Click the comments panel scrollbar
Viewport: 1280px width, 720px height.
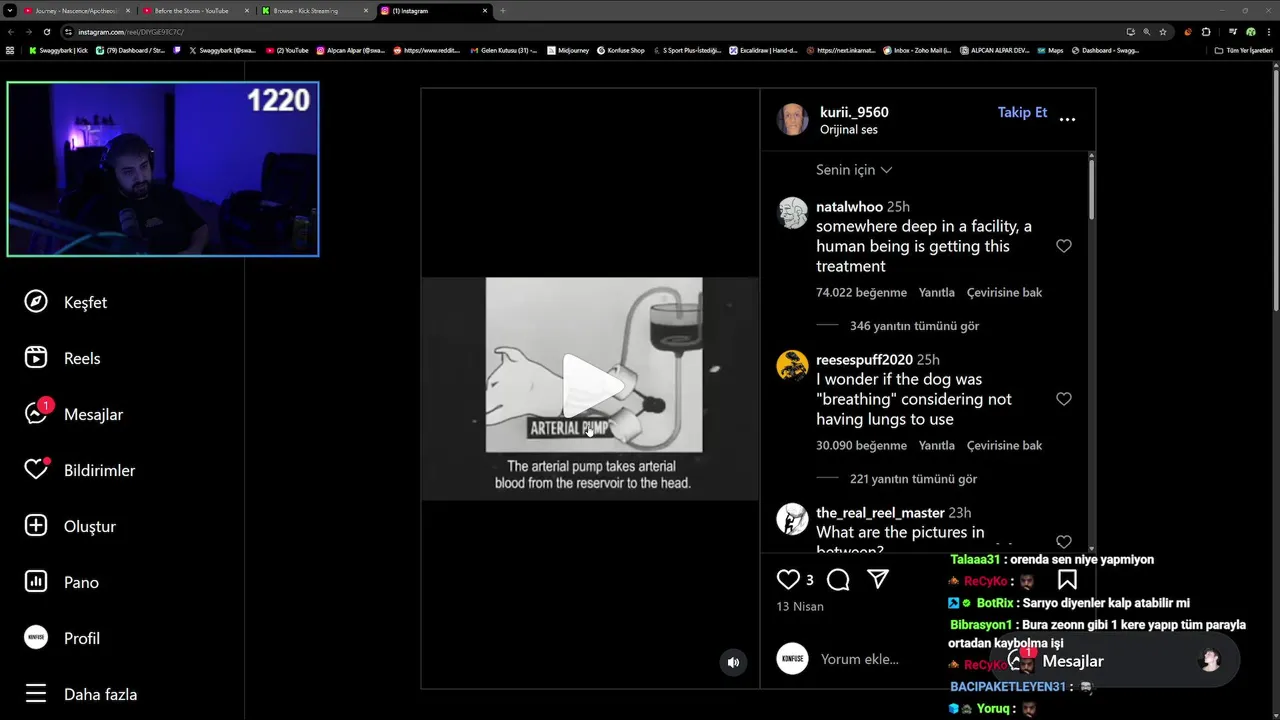coord(1091,190)
